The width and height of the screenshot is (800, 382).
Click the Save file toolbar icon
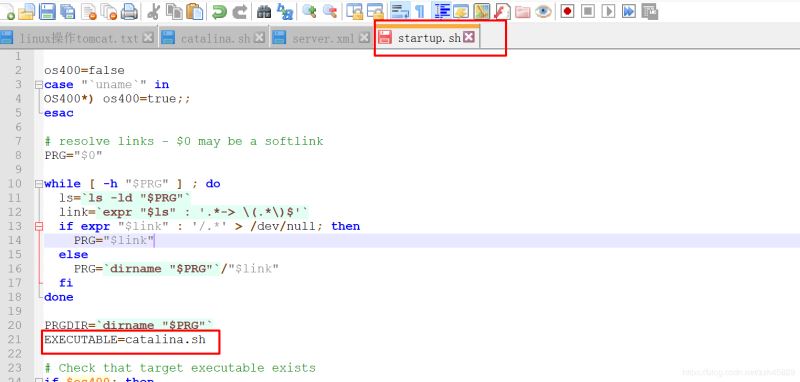pyautogui.click(x=47, y=11)
